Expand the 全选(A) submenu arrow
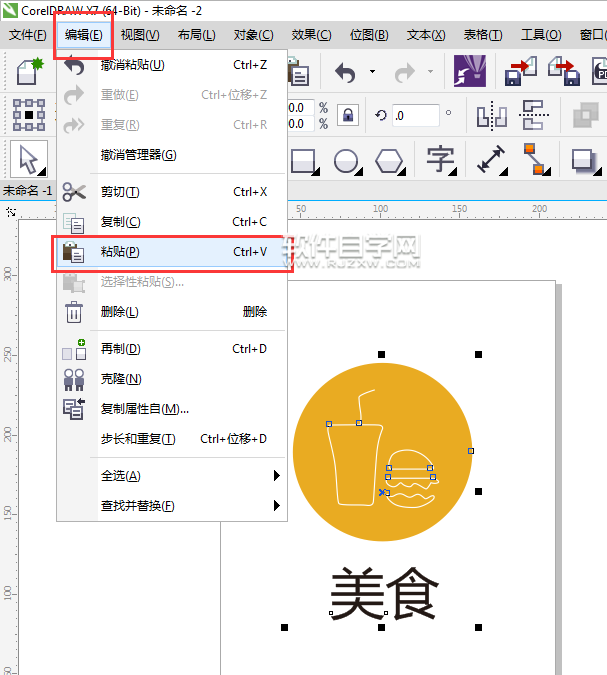This screenshot has height=675, width=607. (277, 476)
